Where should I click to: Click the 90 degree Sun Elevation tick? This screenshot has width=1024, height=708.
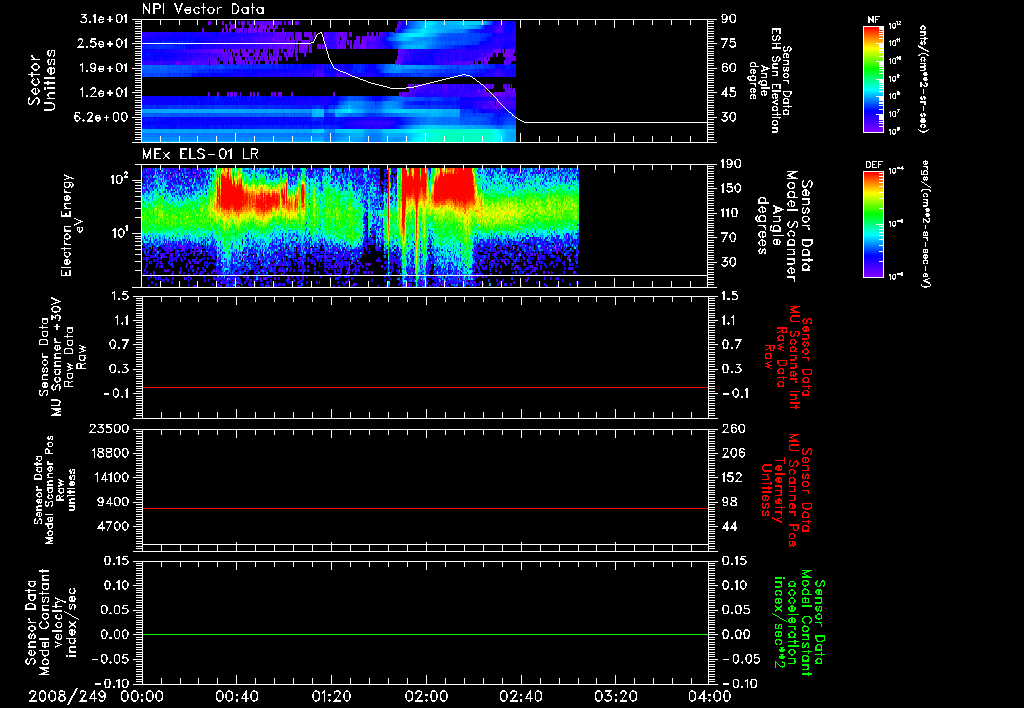(729, 19)
